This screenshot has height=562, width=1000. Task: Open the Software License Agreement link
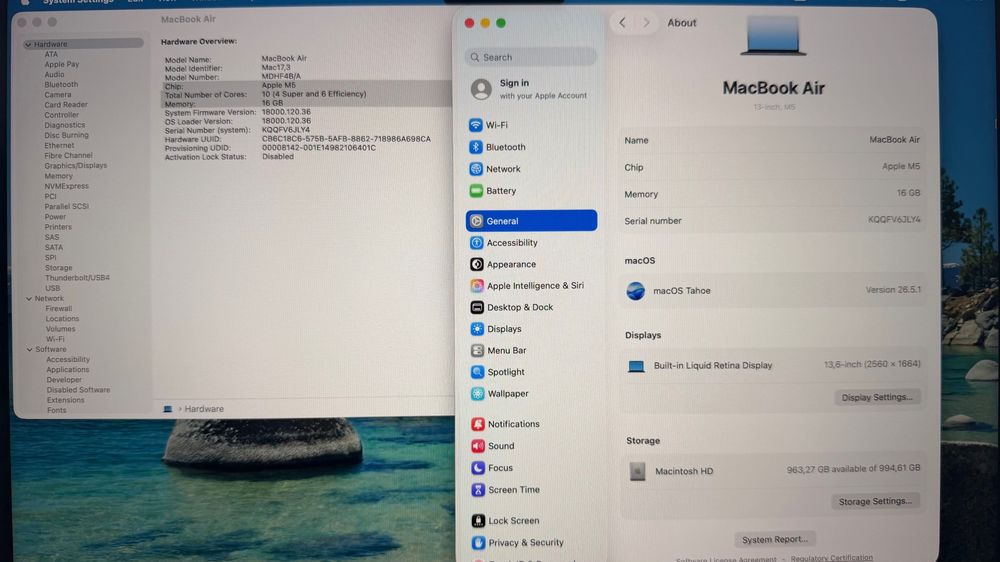coord(726,559)
